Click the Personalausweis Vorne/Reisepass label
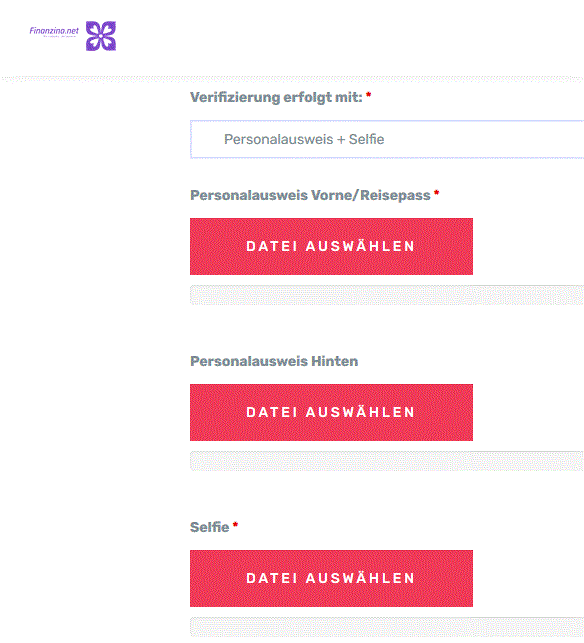 click(x=310, y=195)
